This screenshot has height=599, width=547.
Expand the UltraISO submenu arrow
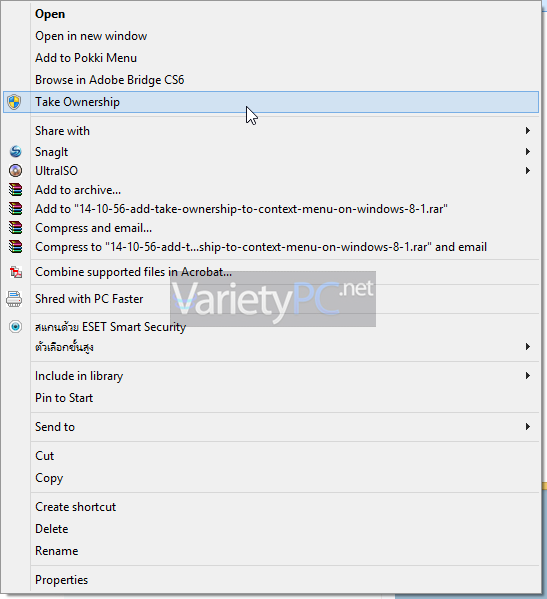tap(528, 170)
